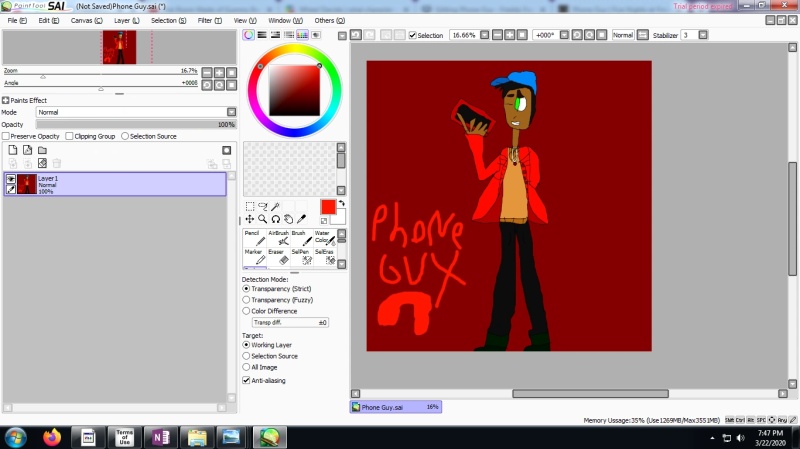
Task: Open Firefox from the taskbar
Action: pyautogui.click(x=52, y=437)
